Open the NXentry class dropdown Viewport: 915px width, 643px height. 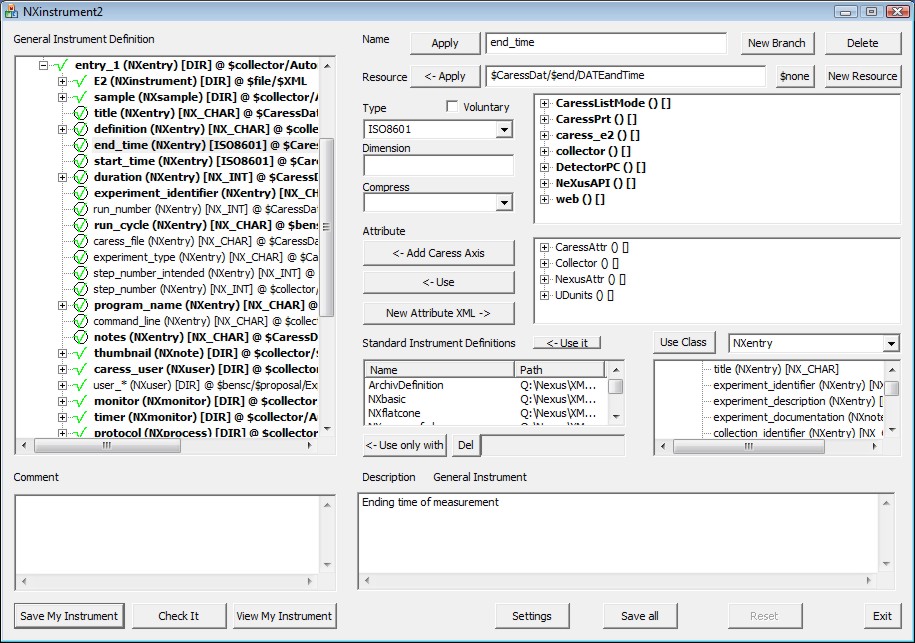point(891,344)
